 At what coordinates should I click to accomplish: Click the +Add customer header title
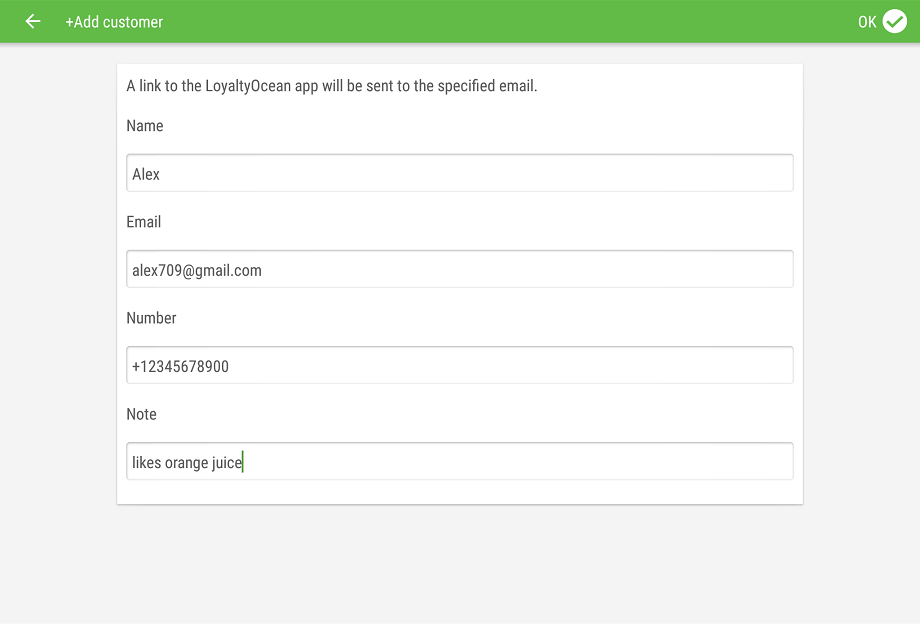click(114, 22)
